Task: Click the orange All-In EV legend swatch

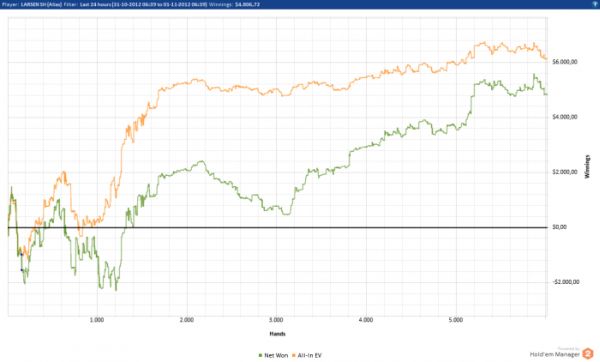Action: tap(294, 355)
